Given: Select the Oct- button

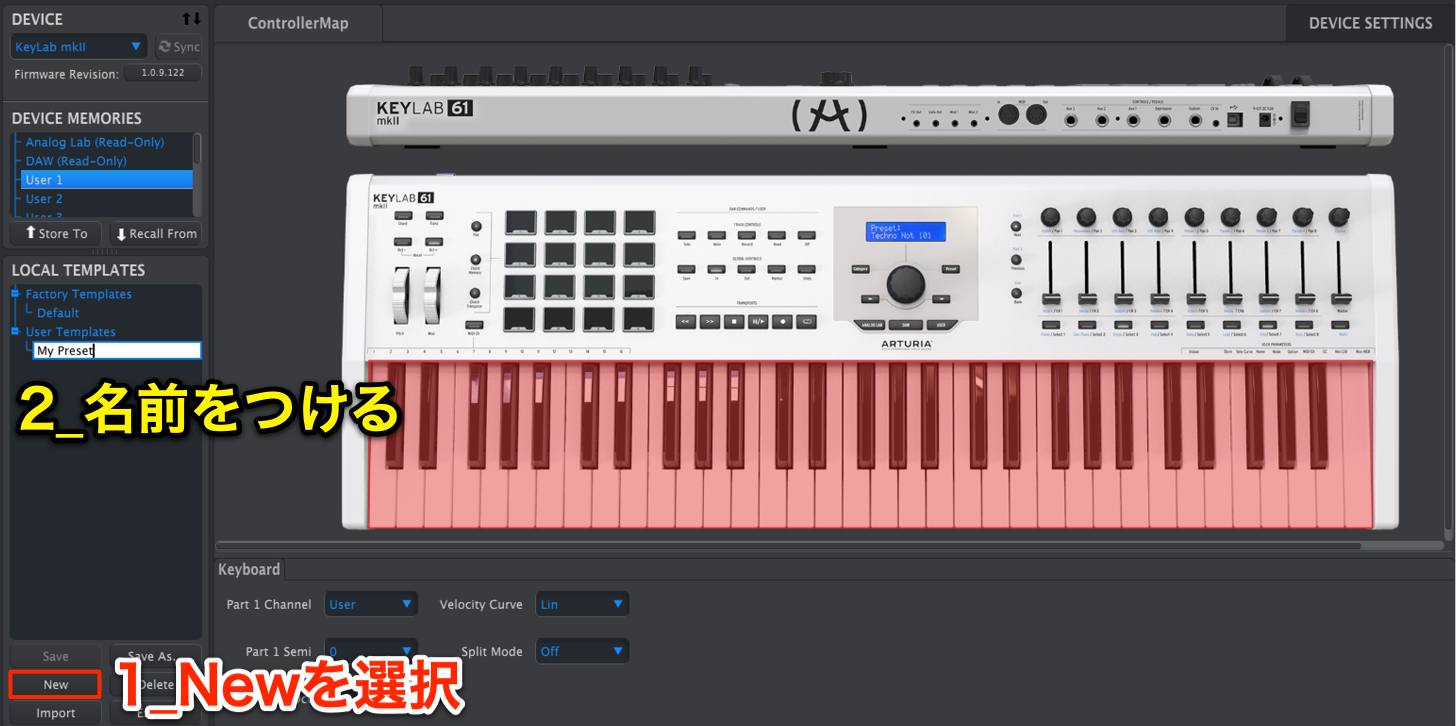Looking at the screenshot, I should pyautogui.click(x=403, y=242).
